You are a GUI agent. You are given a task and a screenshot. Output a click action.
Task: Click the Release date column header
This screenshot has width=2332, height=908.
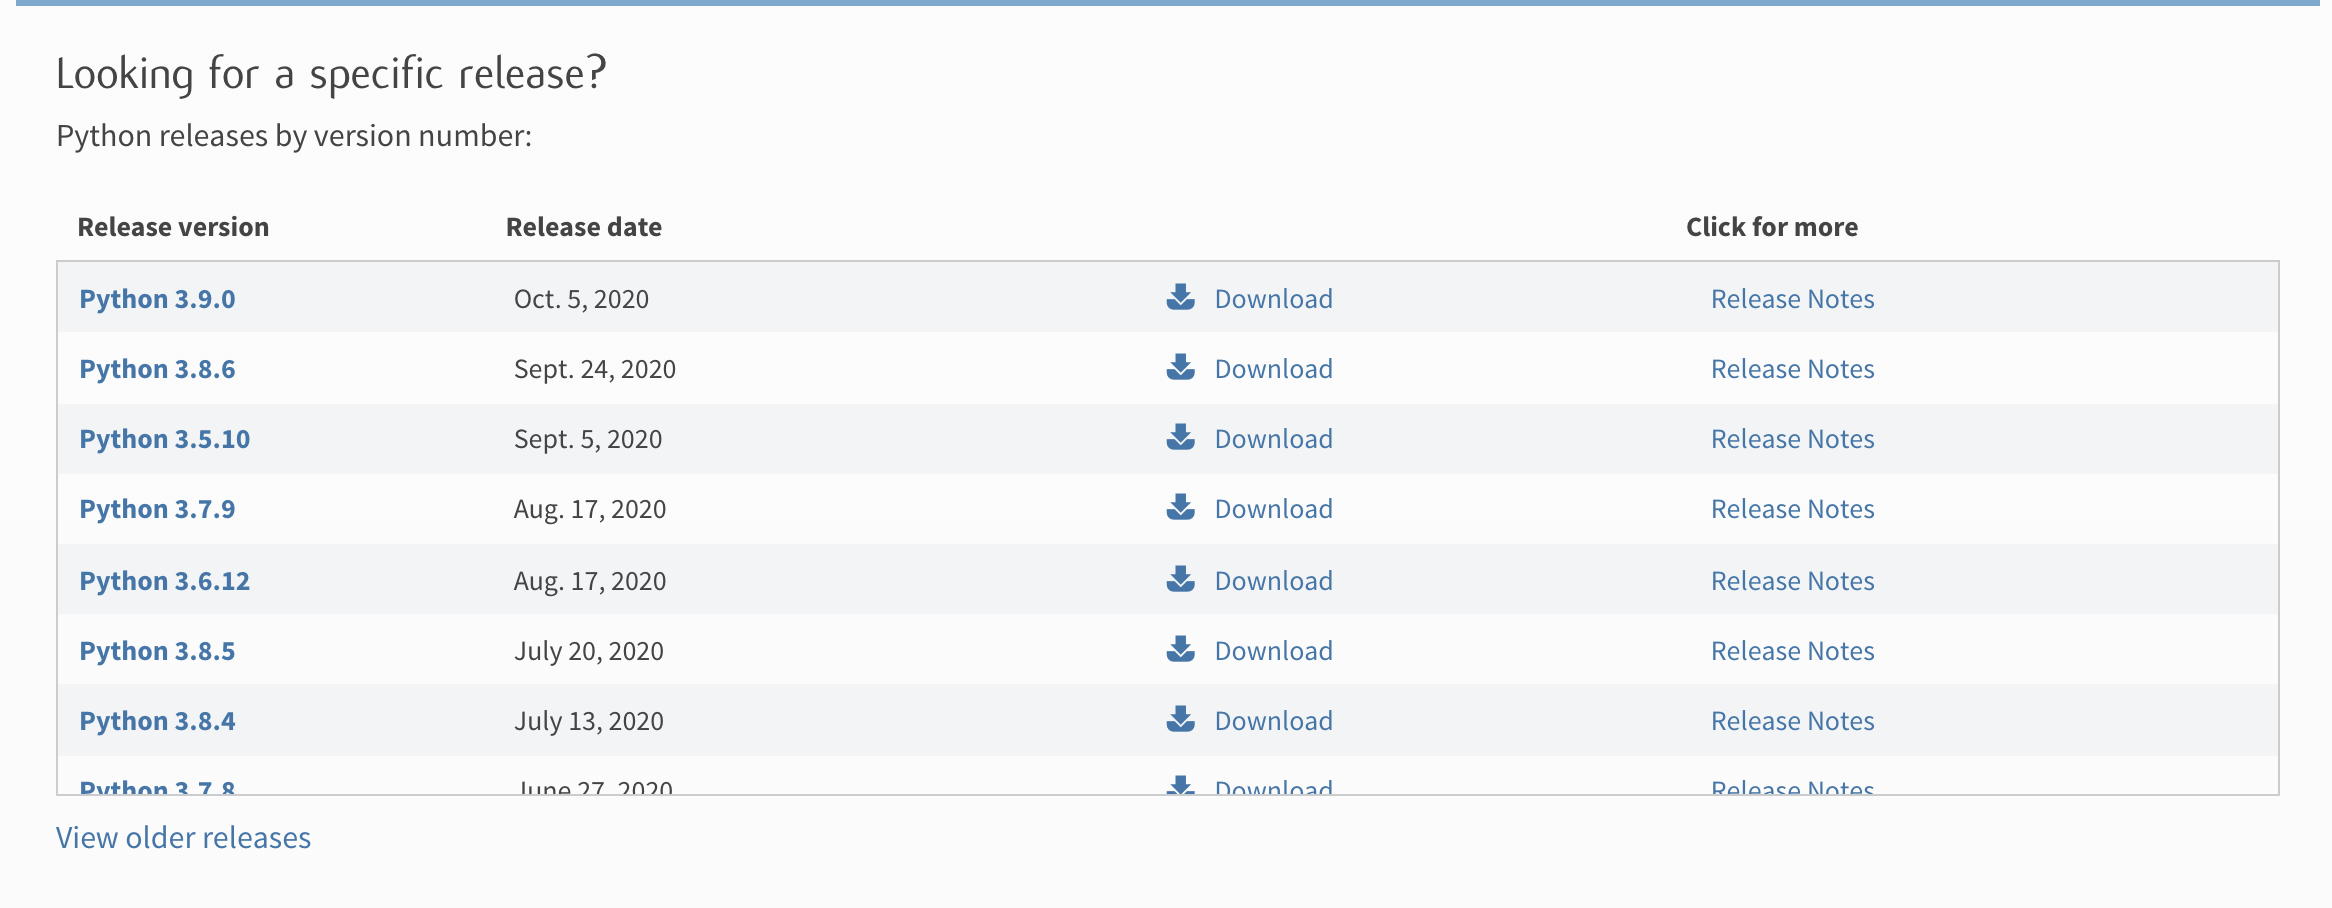point(583,227)
